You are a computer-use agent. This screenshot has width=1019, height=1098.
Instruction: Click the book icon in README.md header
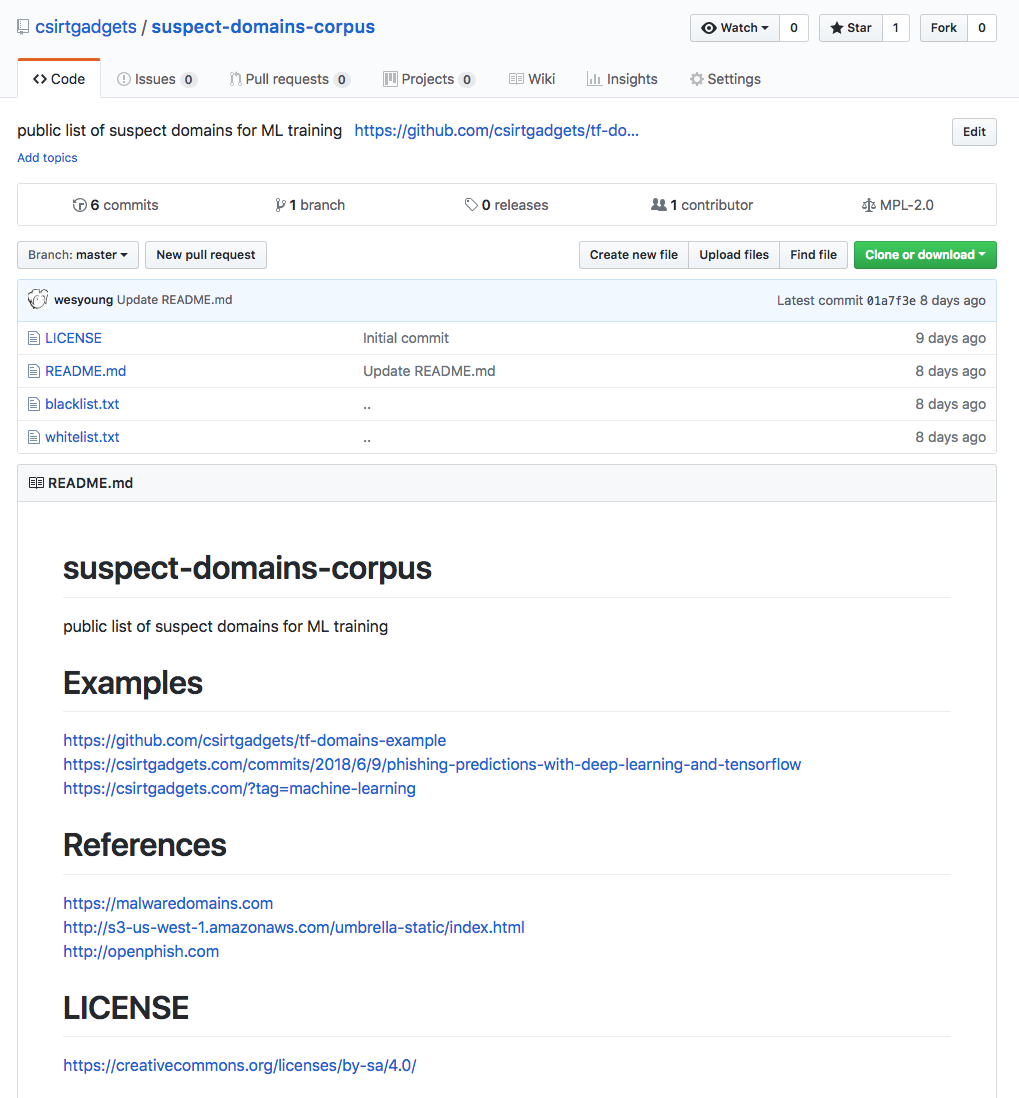tap(36, 483)
